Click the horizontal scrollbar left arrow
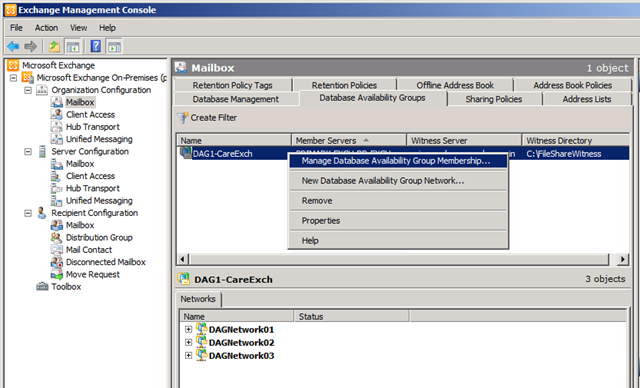The height and width of the screenshot is (388, 640). click(183, 259)
